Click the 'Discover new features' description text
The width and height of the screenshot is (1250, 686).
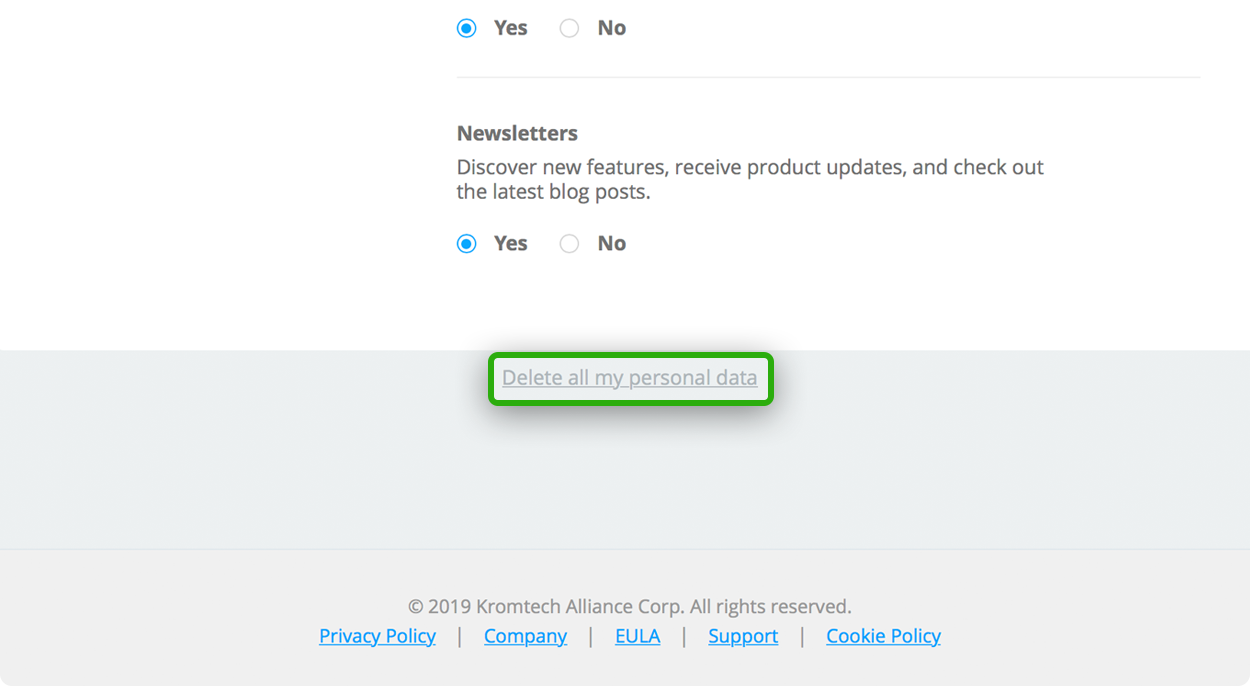(x=750, y=179)
